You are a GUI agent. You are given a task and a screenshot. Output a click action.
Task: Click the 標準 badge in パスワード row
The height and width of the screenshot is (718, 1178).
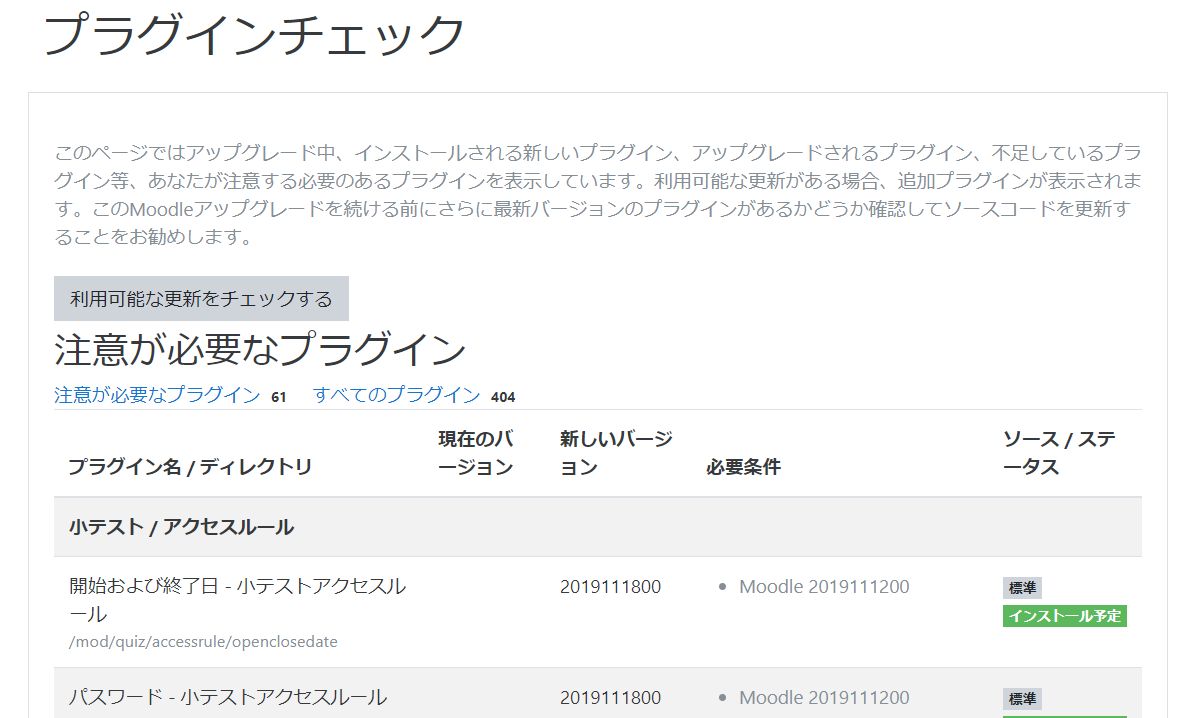click(x=1022, y=698)
